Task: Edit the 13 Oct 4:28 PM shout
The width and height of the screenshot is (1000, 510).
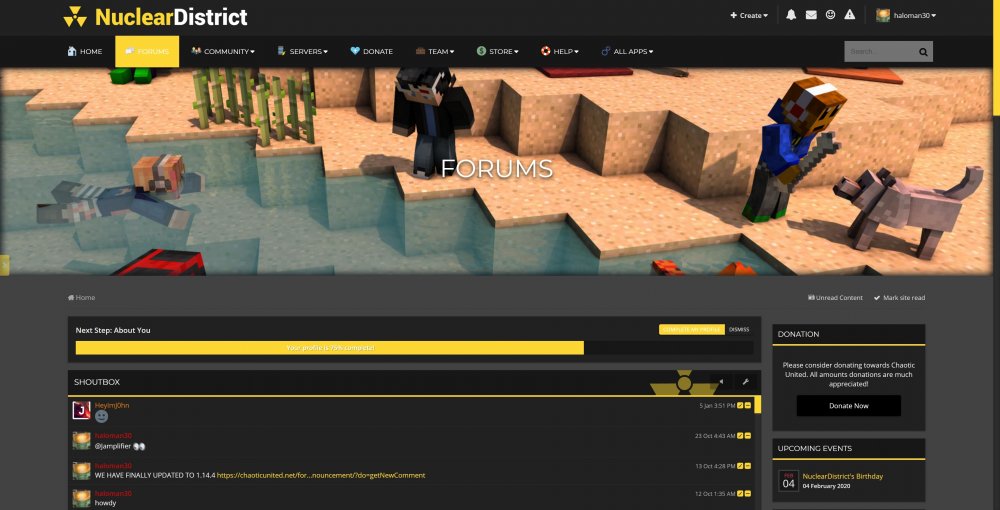Action: pyautogui.click(x=740, y=466)
